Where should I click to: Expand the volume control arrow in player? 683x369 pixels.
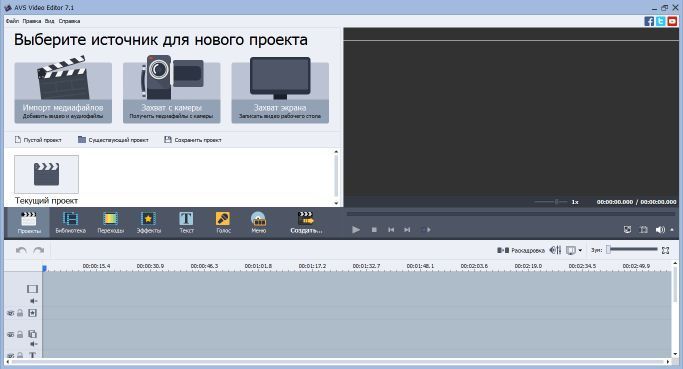672,230
